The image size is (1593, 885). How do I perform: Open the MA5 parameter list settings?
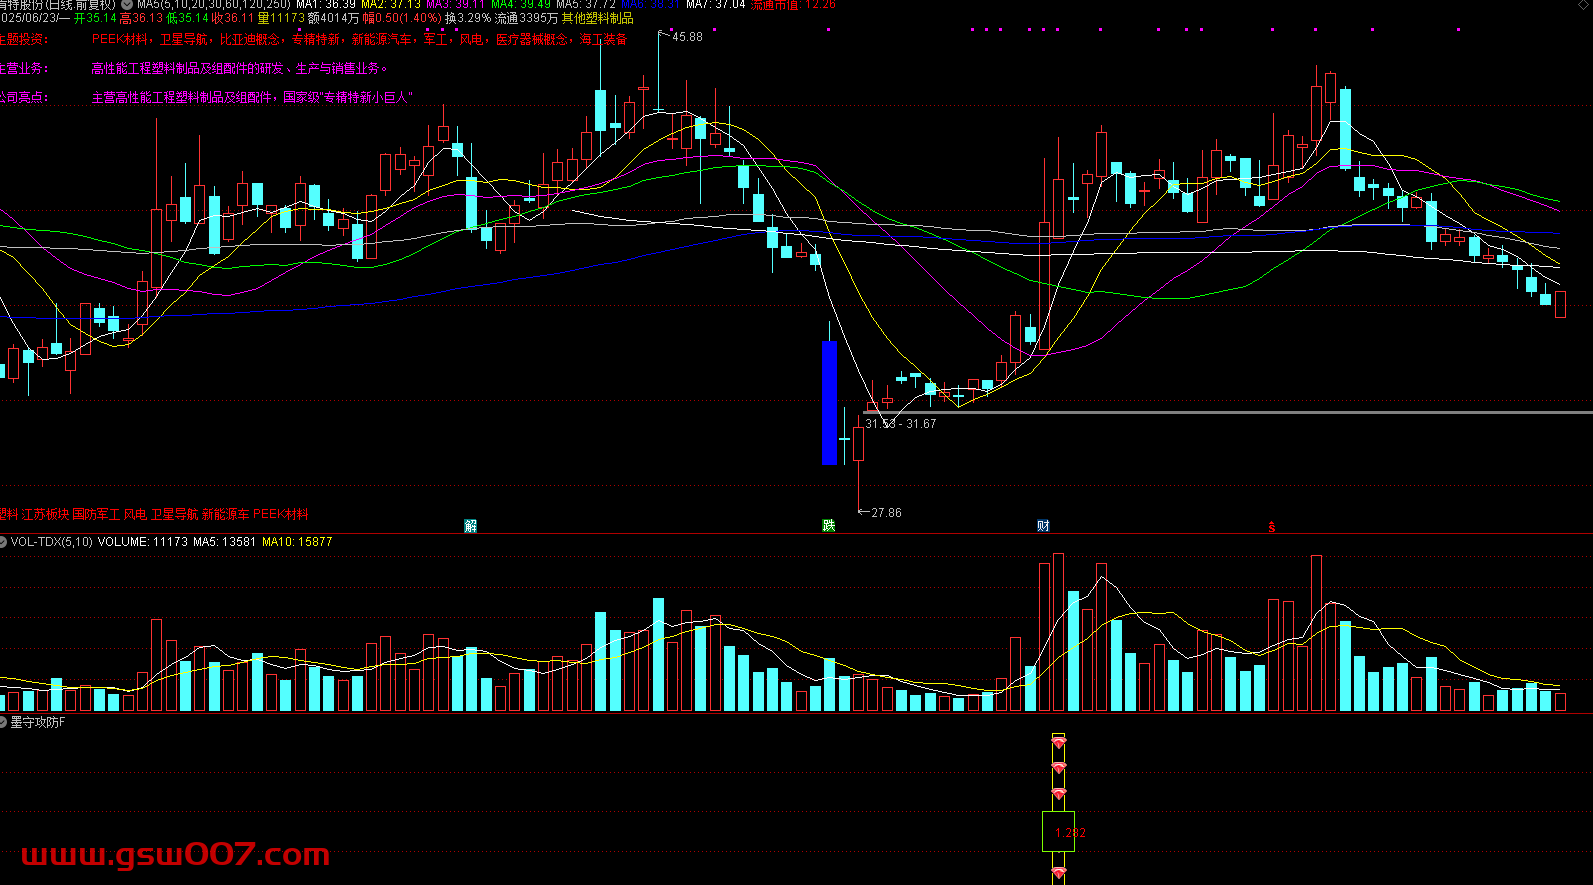pos(213,4)
